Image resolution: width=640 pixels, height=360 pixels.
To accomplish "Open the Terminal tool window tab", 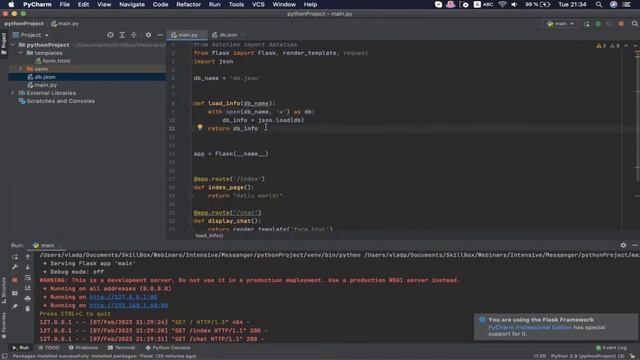I will 121,348.
